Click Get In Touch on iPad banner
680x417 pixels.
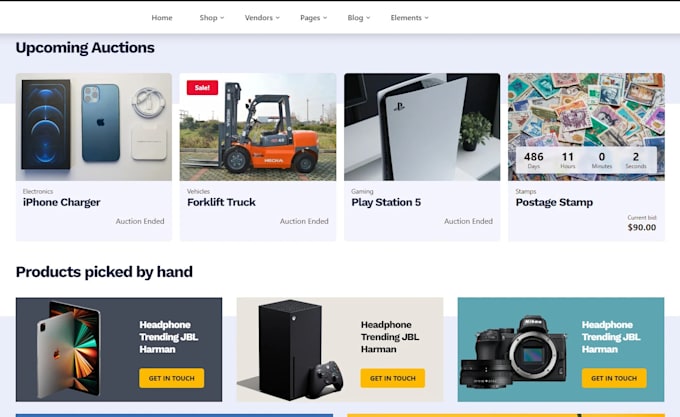pyautogui.click(x=172, y=378)
